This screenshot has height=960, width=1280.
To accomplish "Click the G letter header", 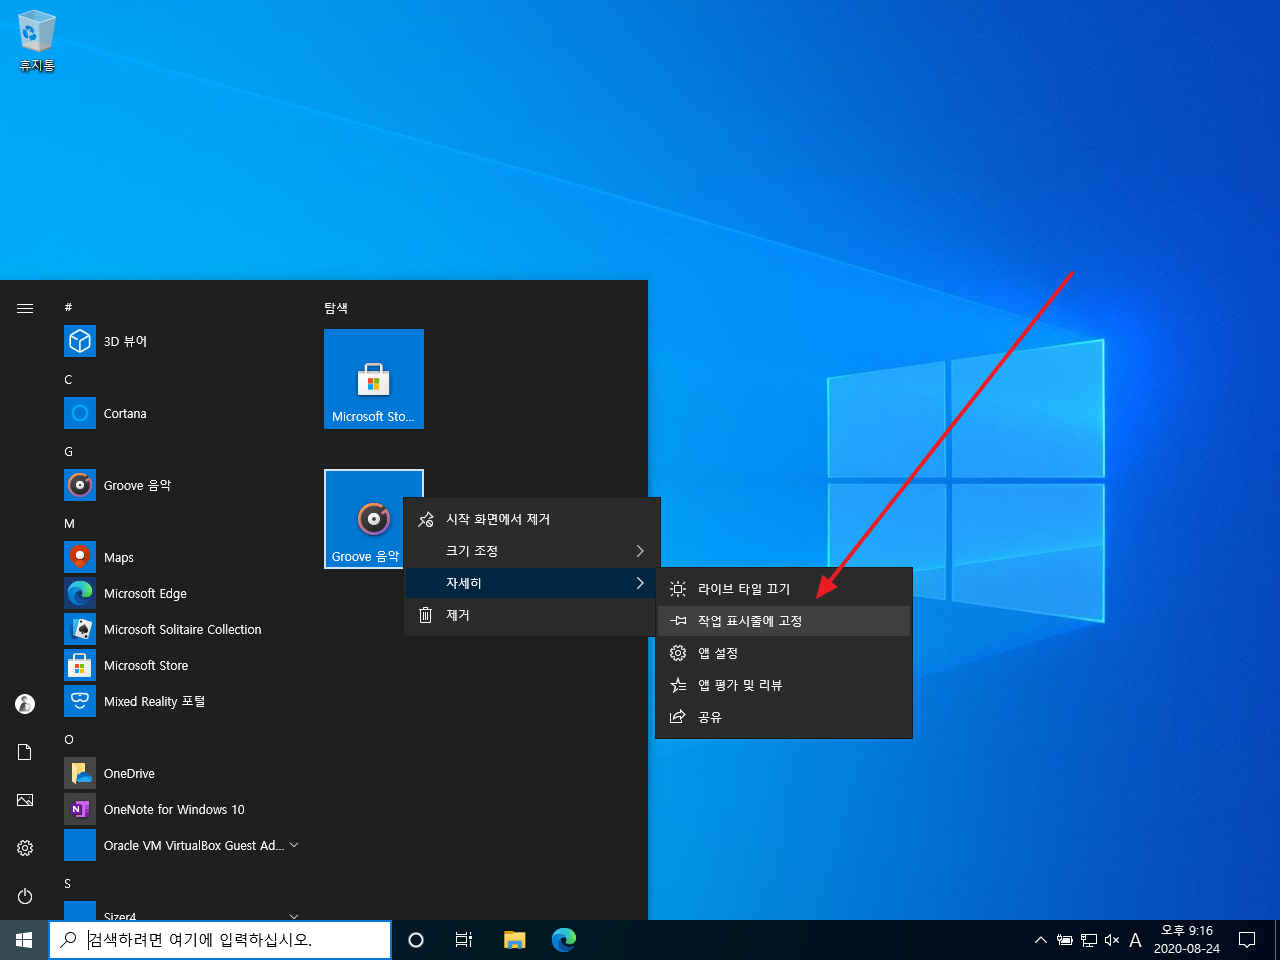I will coord(68,451).
